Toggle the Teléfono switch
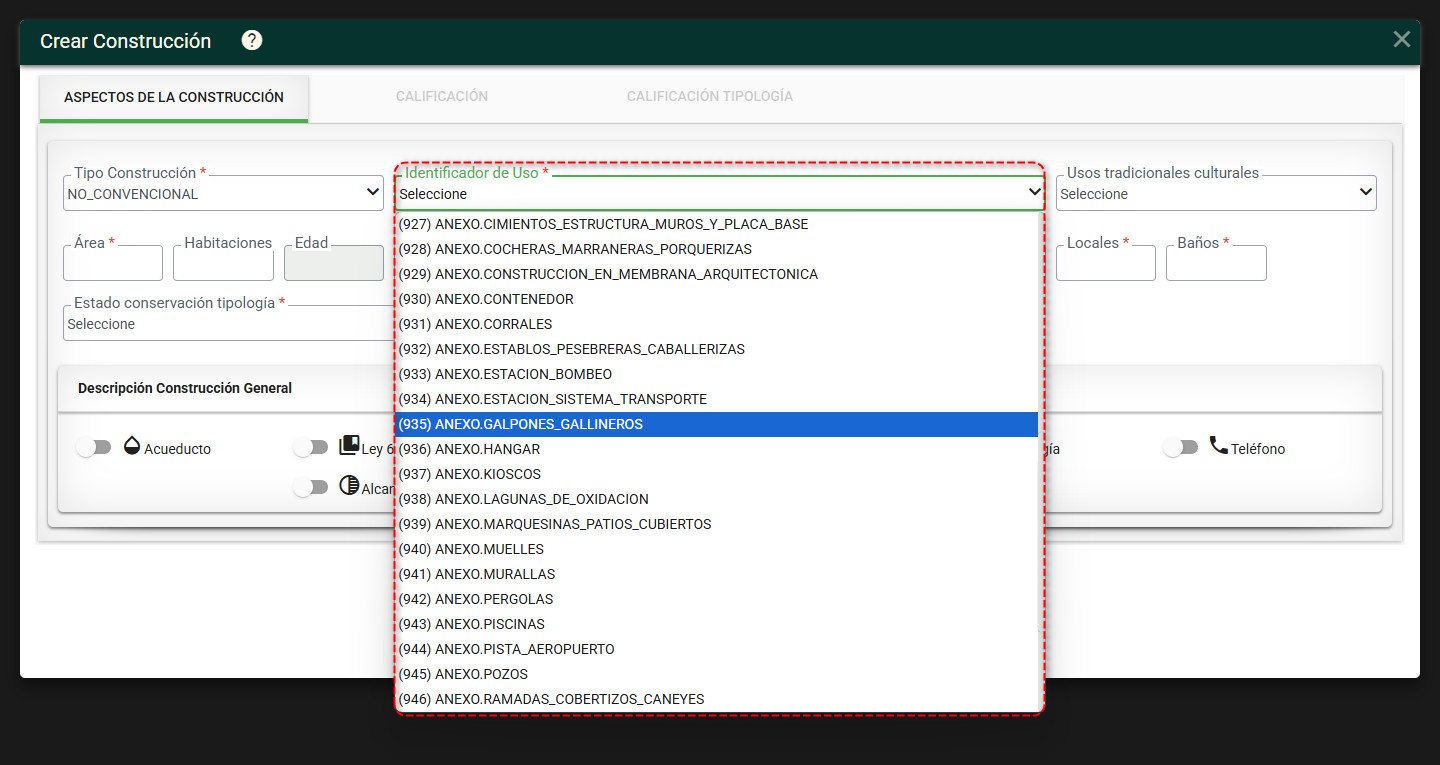 pyautogui.click(x=1180, y=448)
